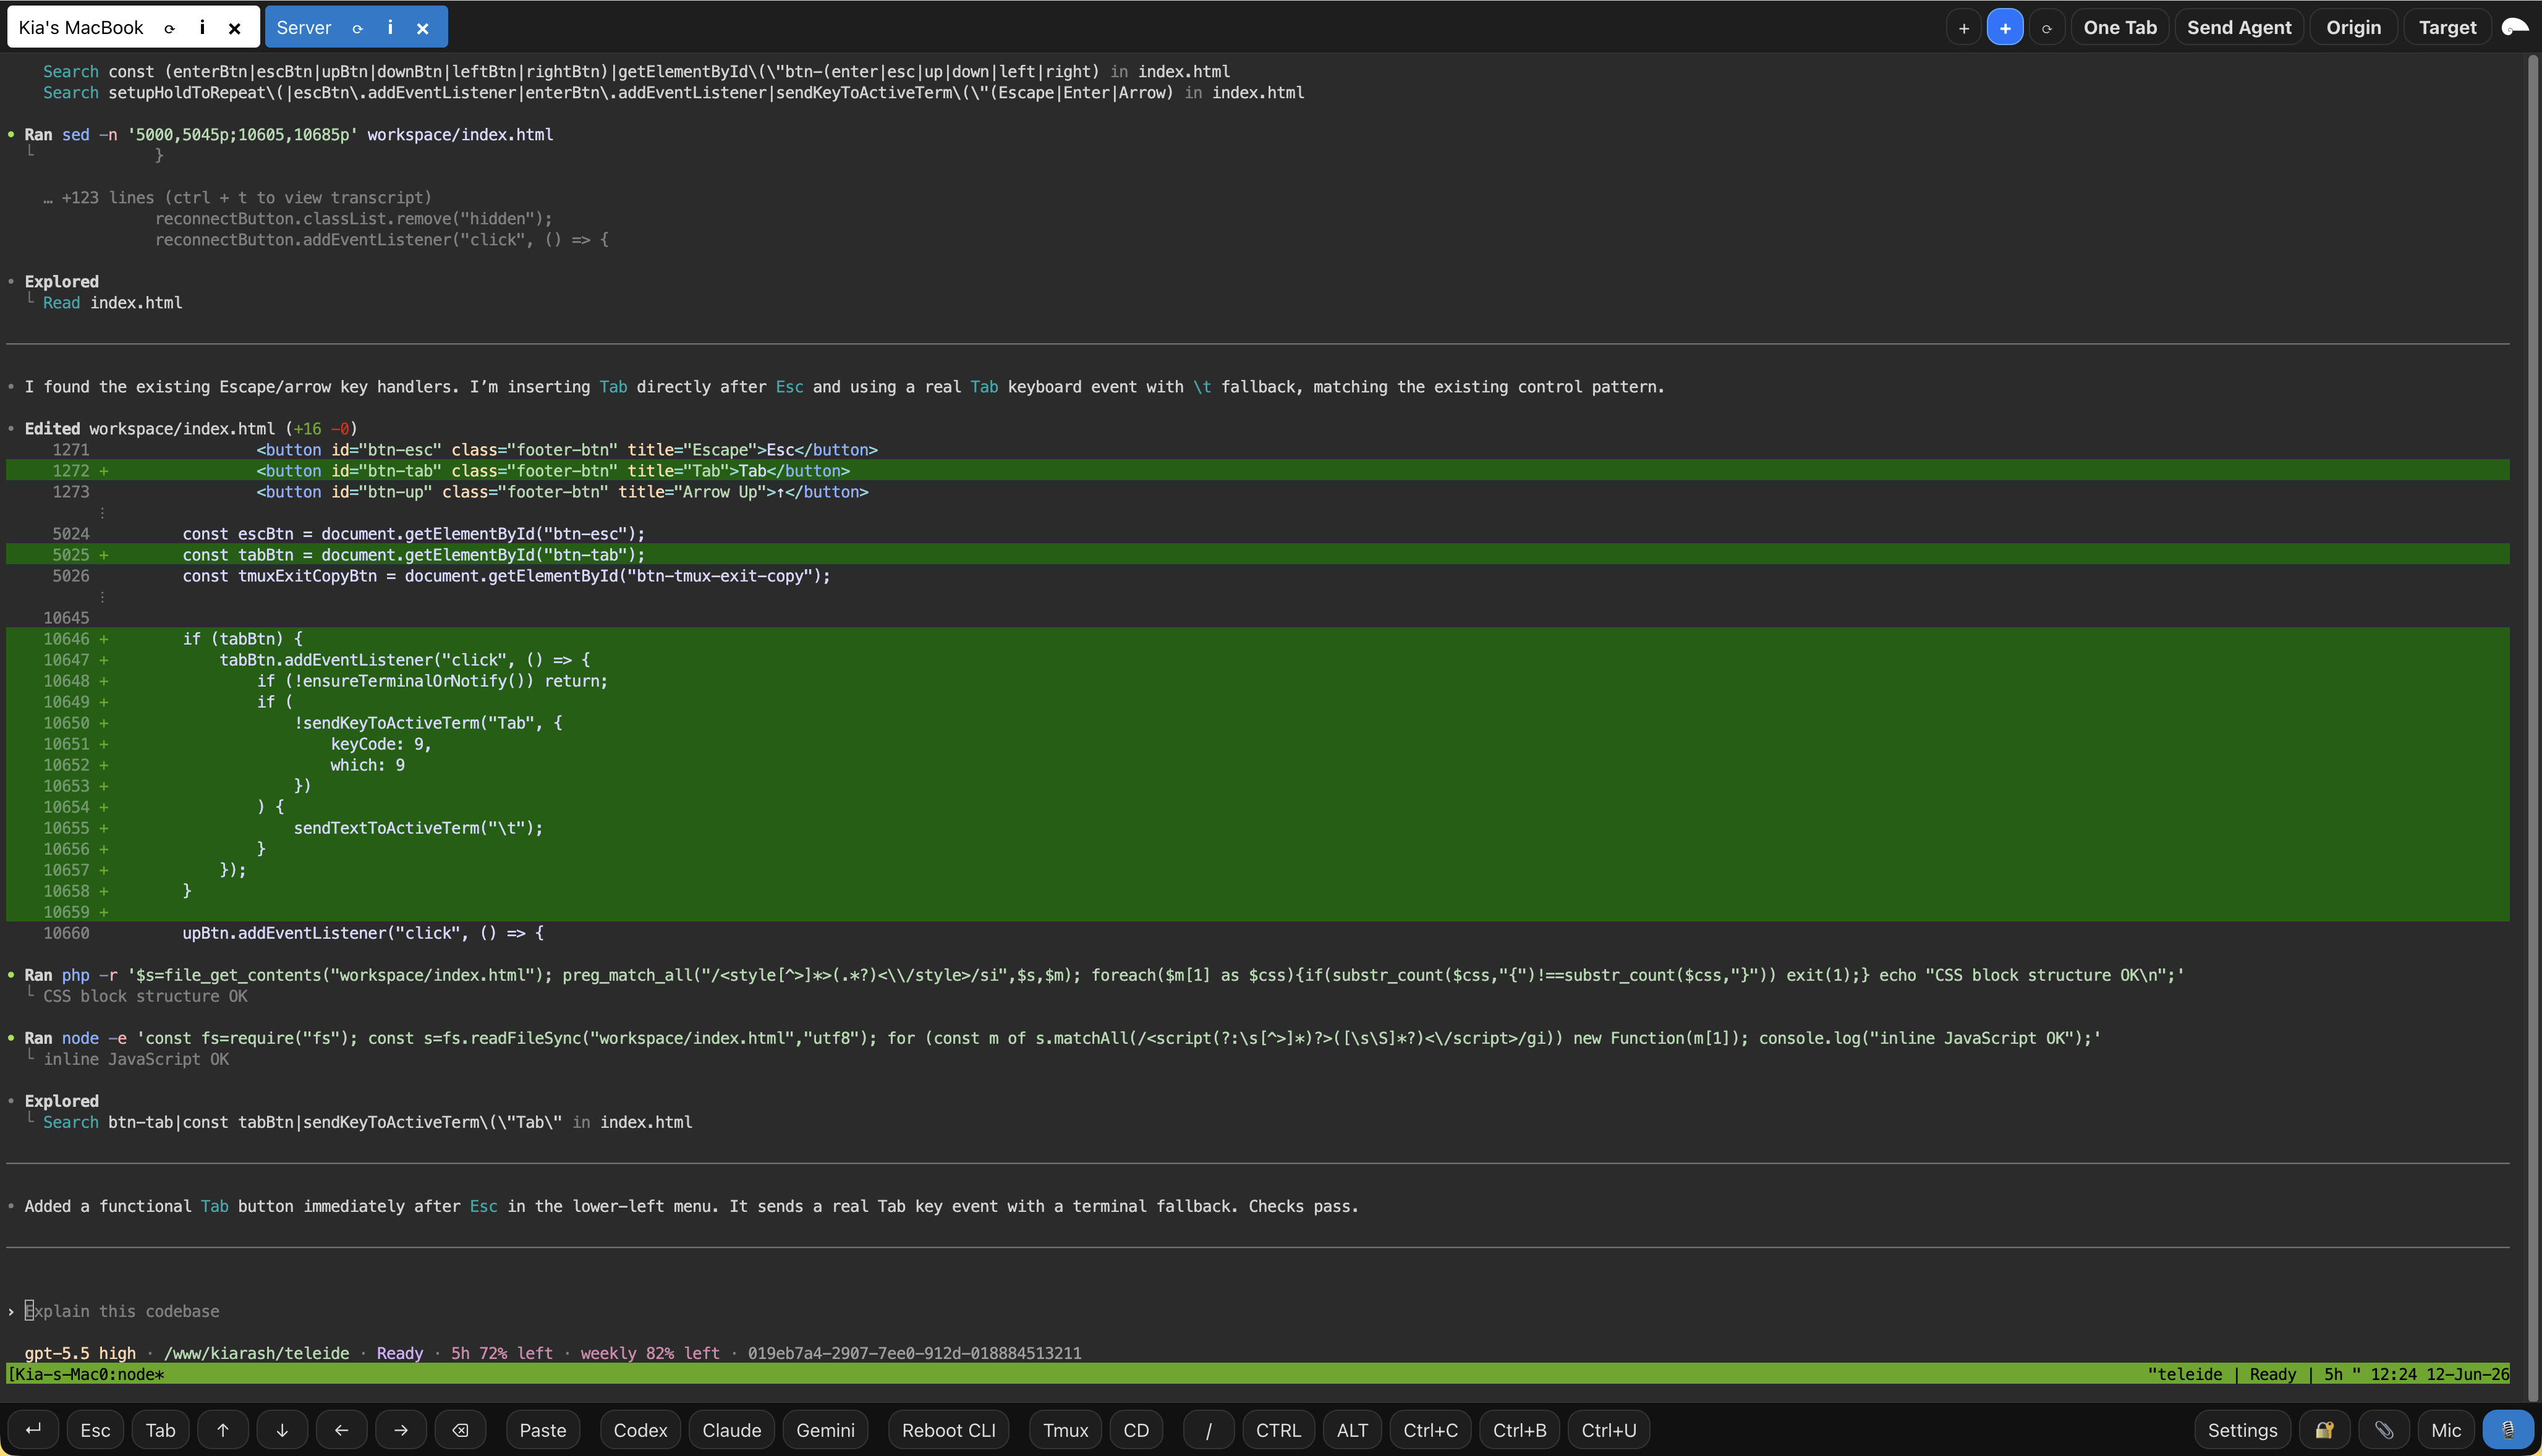Reload the Server tab session
The height and width of the screenshot is (1456, 2542).
(x=357, y=28)
